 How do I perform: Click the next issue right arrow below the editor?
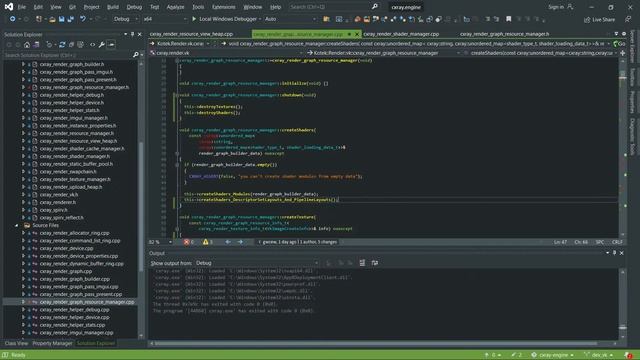coord(240,242)
